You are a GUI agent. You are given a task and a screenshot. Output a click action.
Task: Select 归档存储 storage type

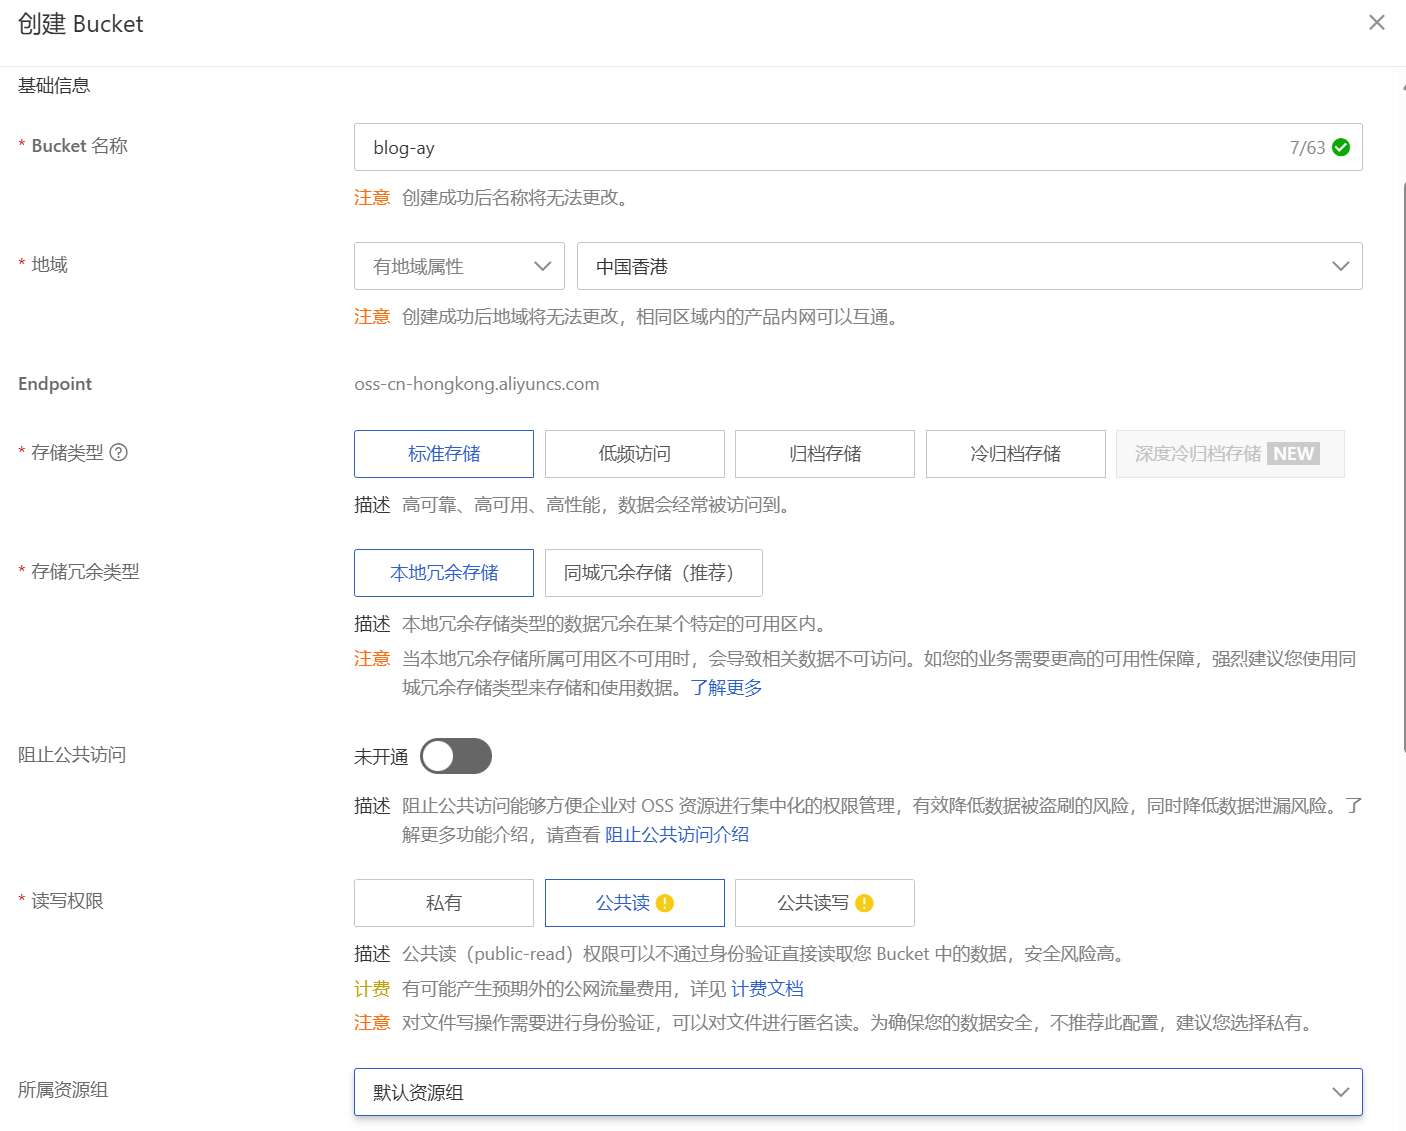point(825,454)
